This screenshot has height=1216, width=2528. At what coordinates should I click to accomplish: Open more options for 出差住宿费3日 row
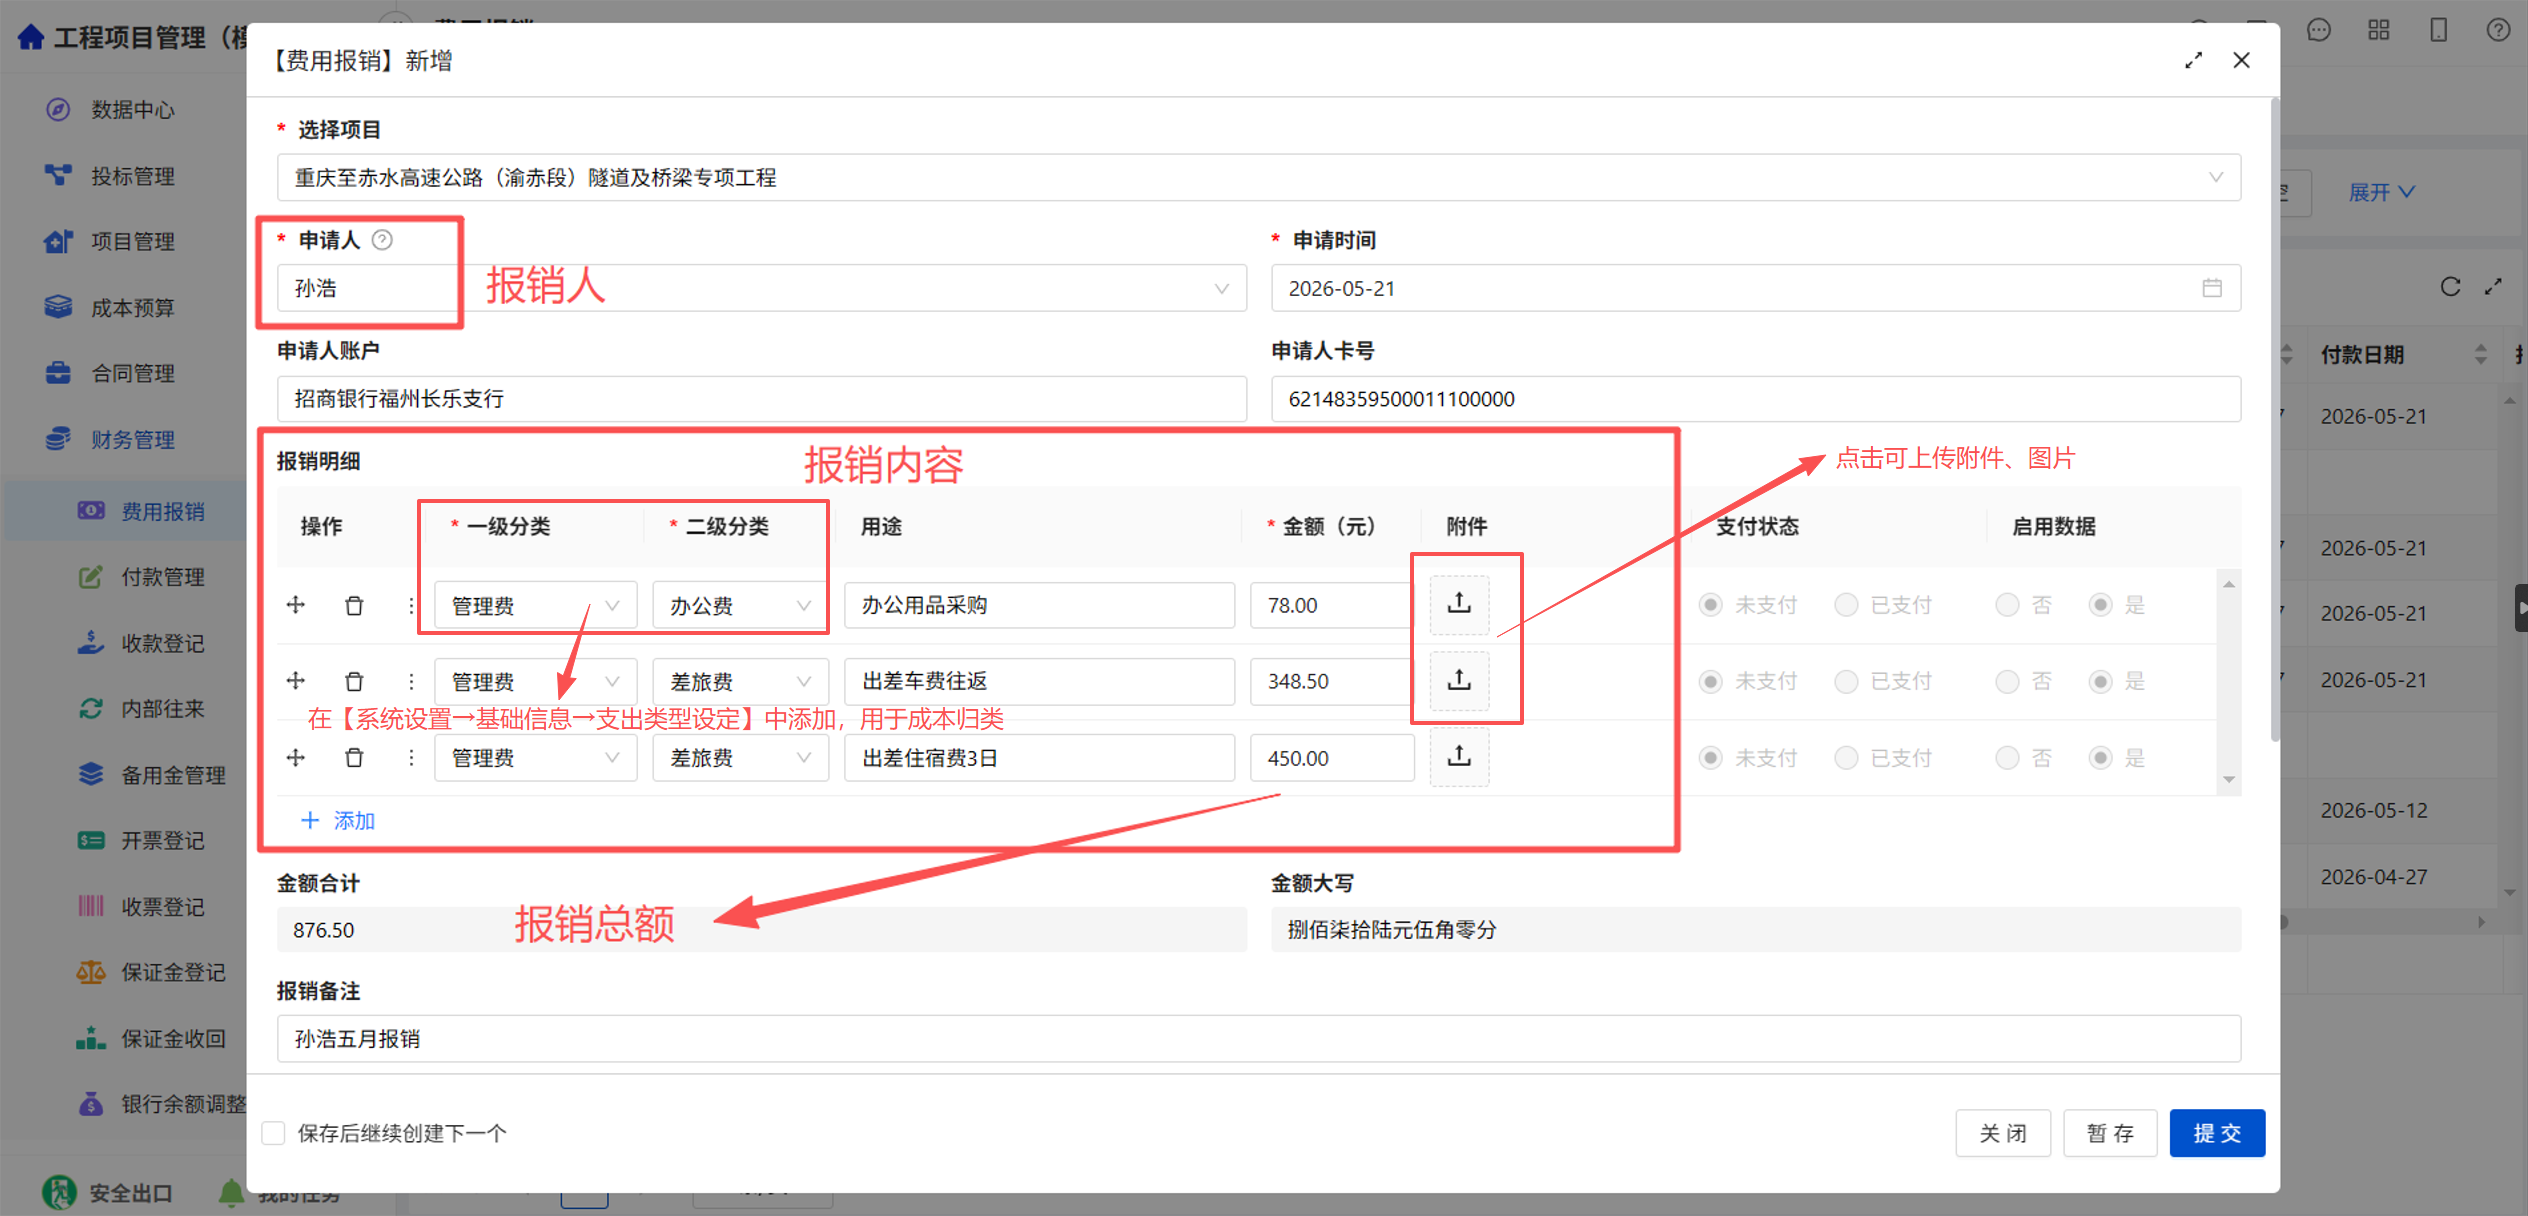pos(411,757)
